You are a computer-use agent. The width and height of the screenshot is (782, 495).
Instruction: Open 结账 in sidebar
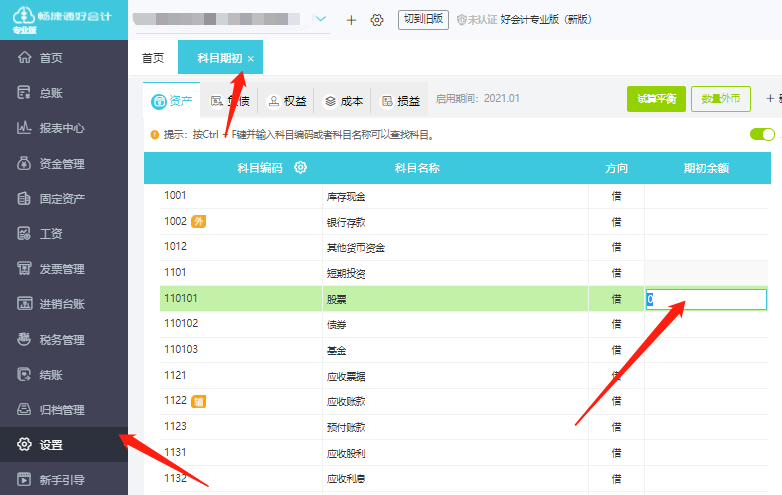tap(64, 374)
